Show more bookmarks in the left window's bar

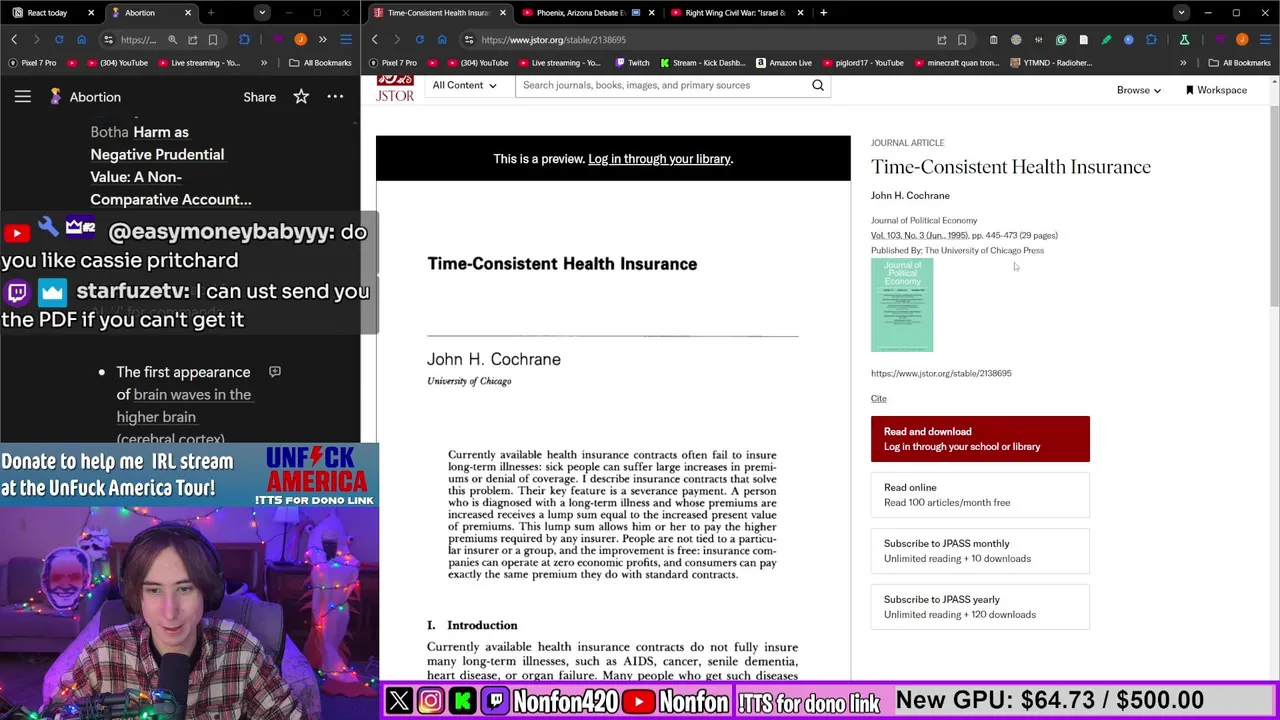(x=264, y=63)
